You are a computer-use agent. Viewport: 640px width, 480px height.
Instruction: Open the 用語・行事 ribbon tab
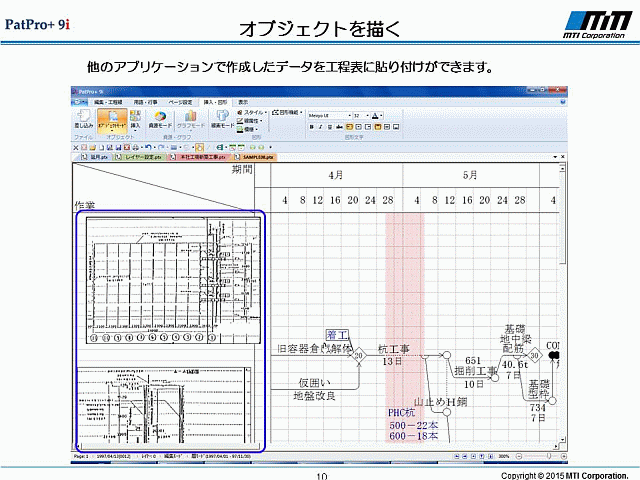pos(145,102)
